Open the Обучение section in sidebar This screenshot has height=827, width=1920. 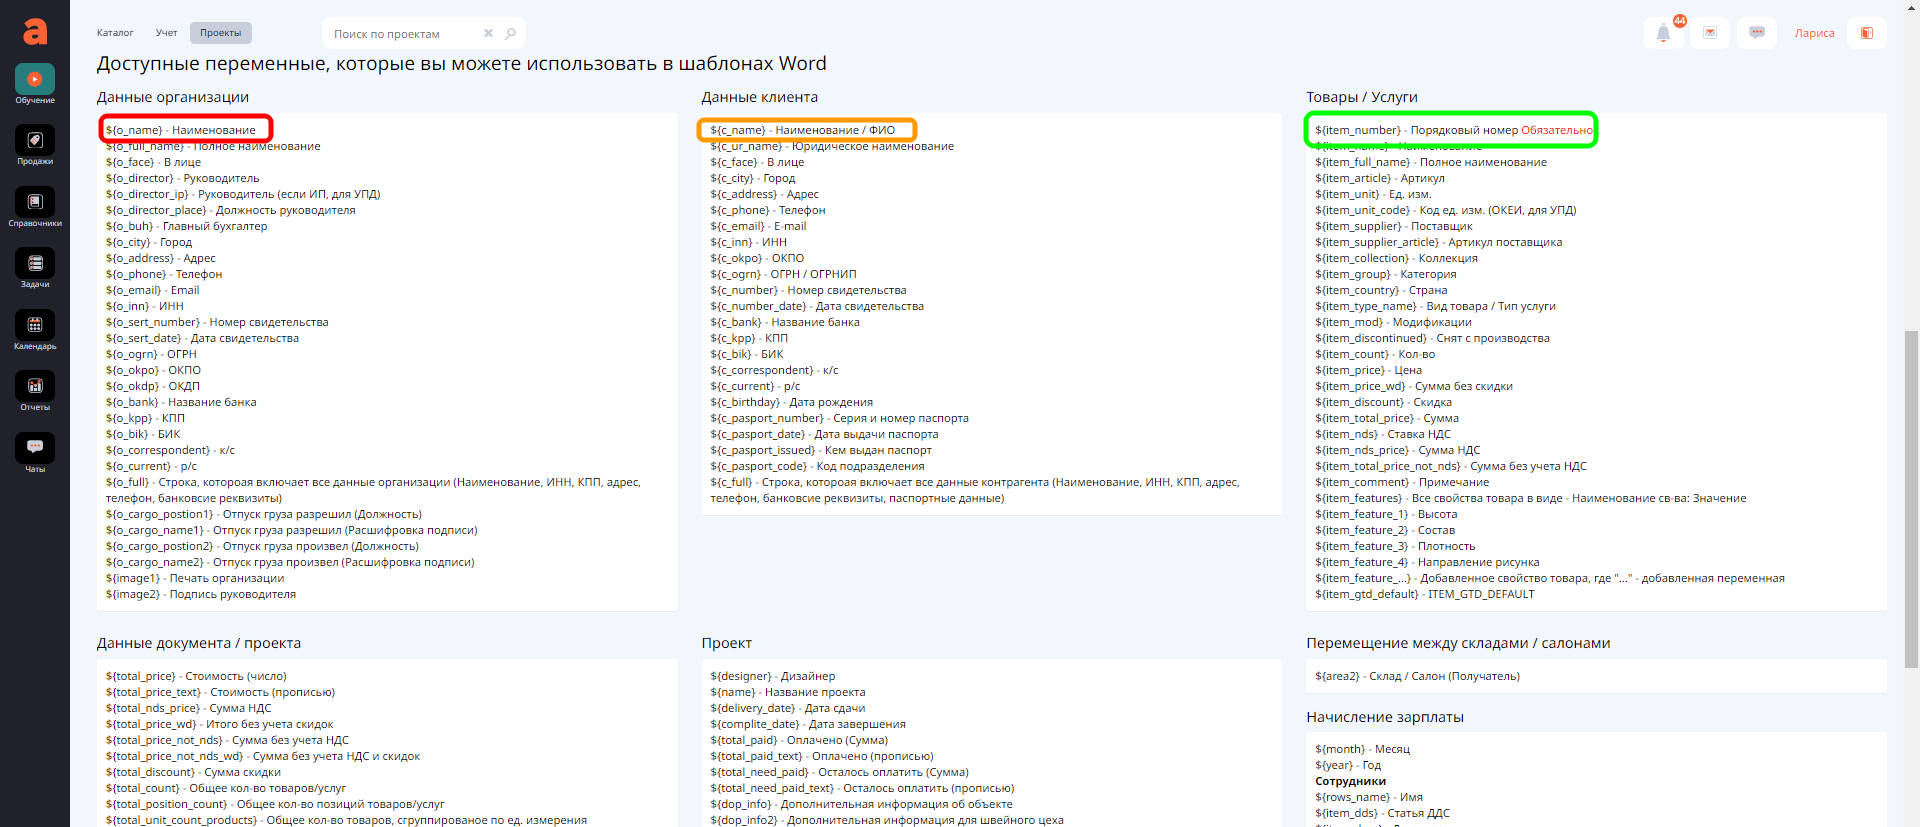coord(35,80)
